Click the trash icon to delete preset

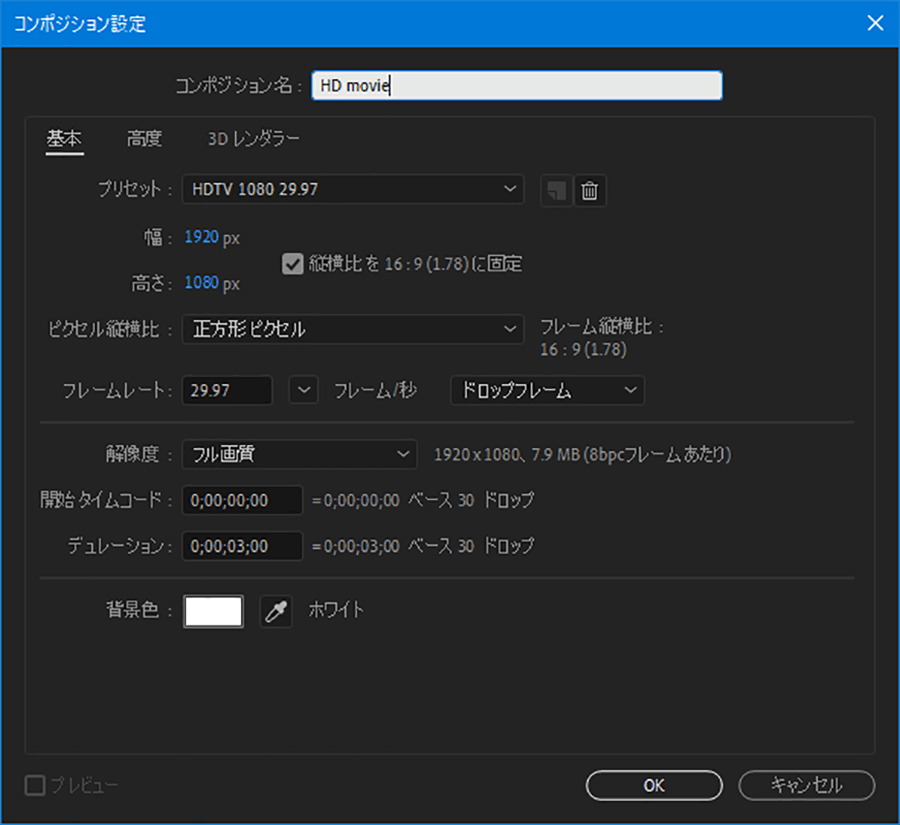click(589, 190)
